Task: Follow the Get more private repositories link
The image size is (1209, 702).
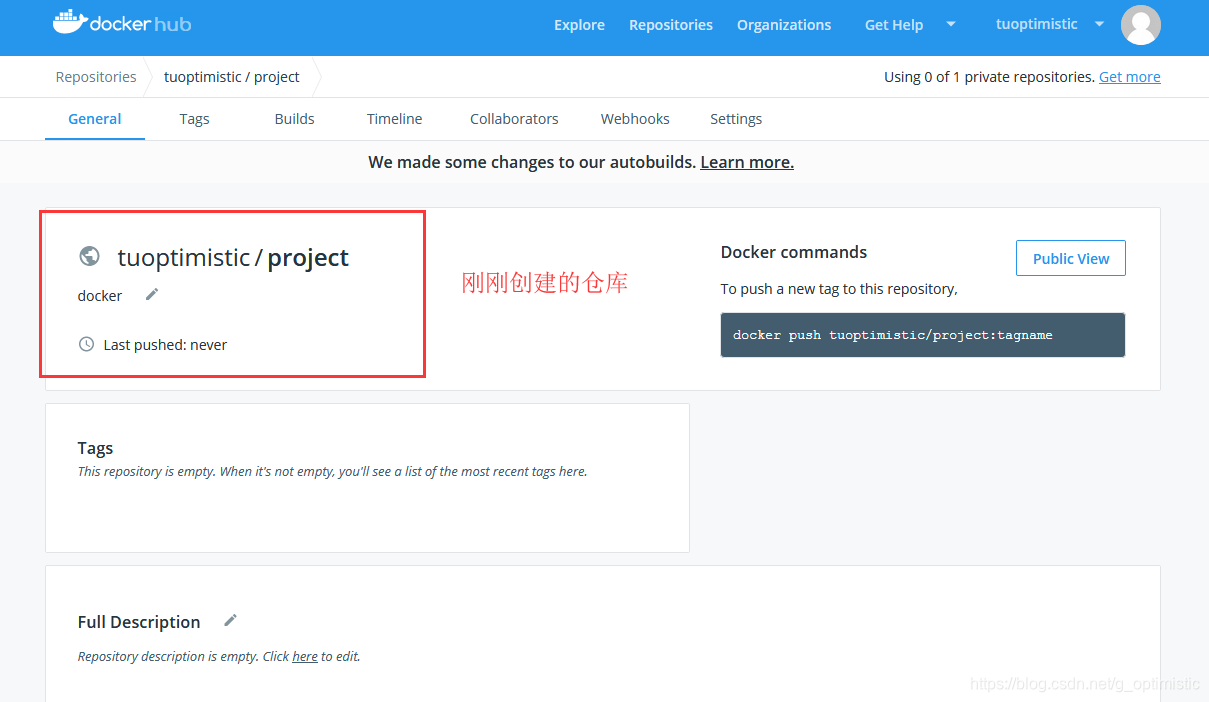Action: click(x=1130, y=77)
